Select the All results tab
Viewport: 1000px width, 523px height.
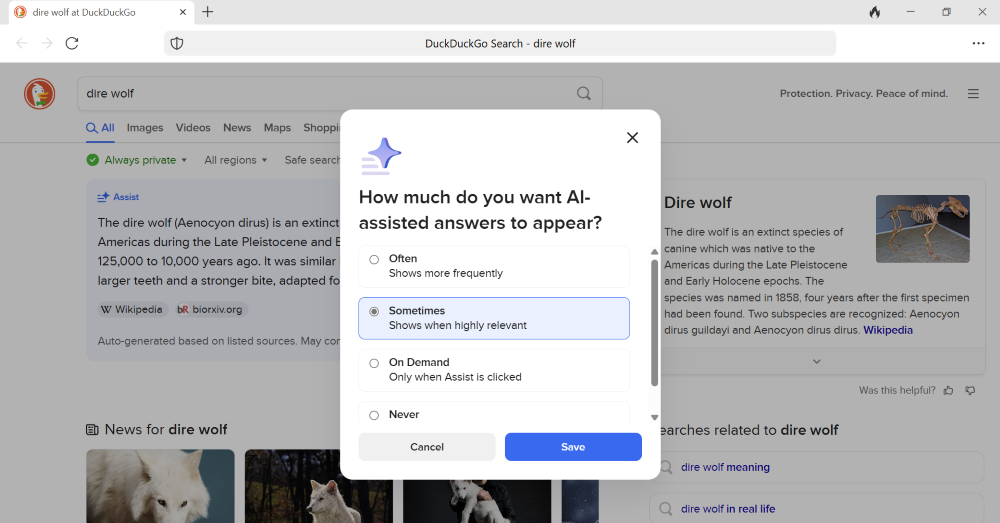coord(101,128)
